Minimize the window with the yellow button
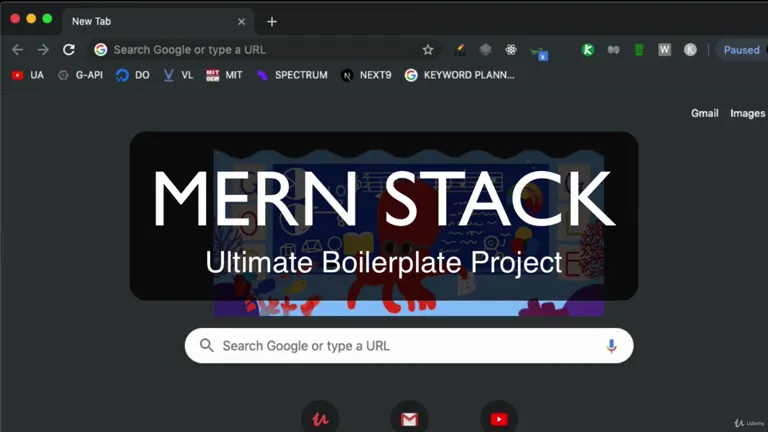768x432 pixels. 31,19
